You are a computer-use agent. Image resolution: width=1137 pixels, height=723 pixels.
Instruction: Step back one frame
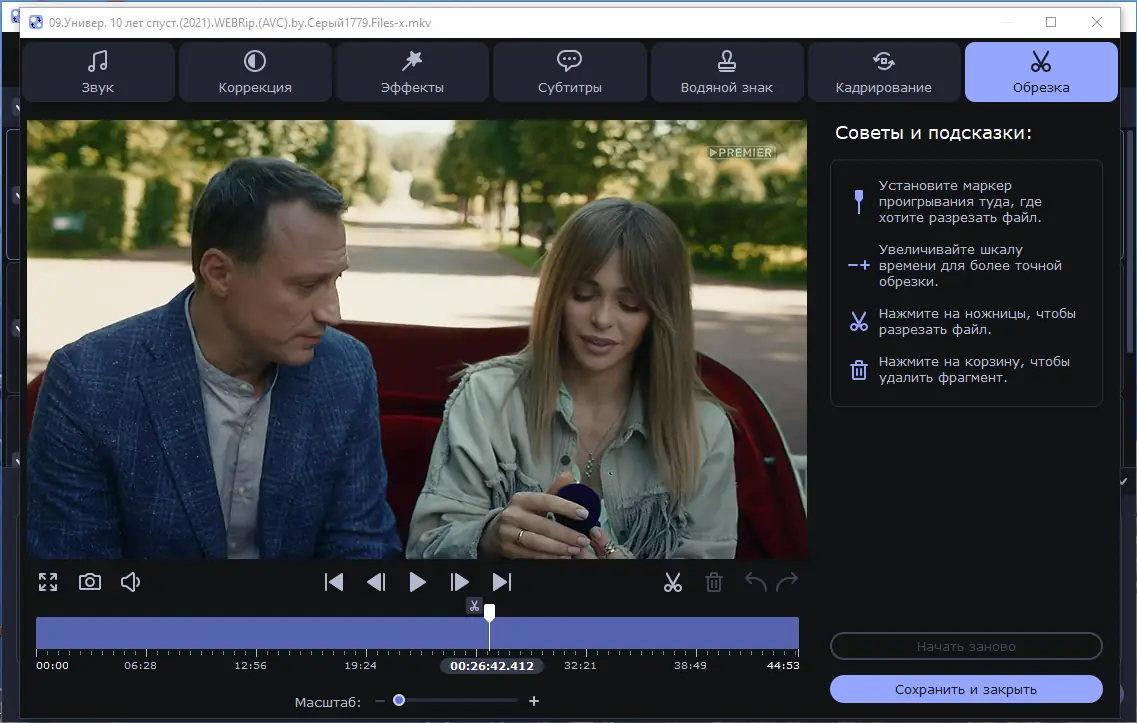(x=376, y=582)
